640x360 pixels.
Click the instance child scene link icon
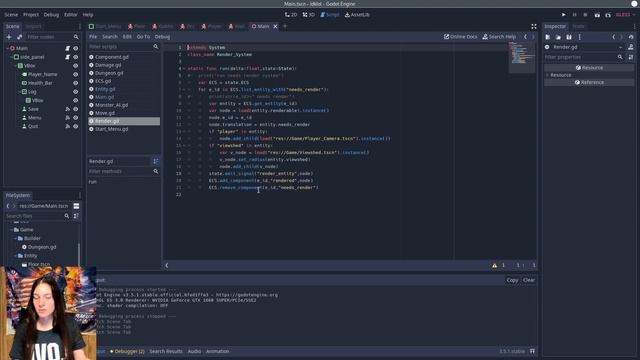[19, 37]
